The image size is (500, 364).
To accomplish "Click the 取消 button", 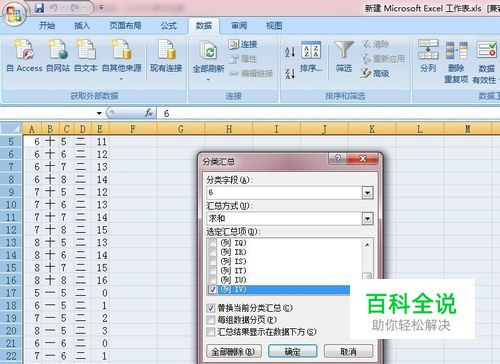I will point(348,351).
